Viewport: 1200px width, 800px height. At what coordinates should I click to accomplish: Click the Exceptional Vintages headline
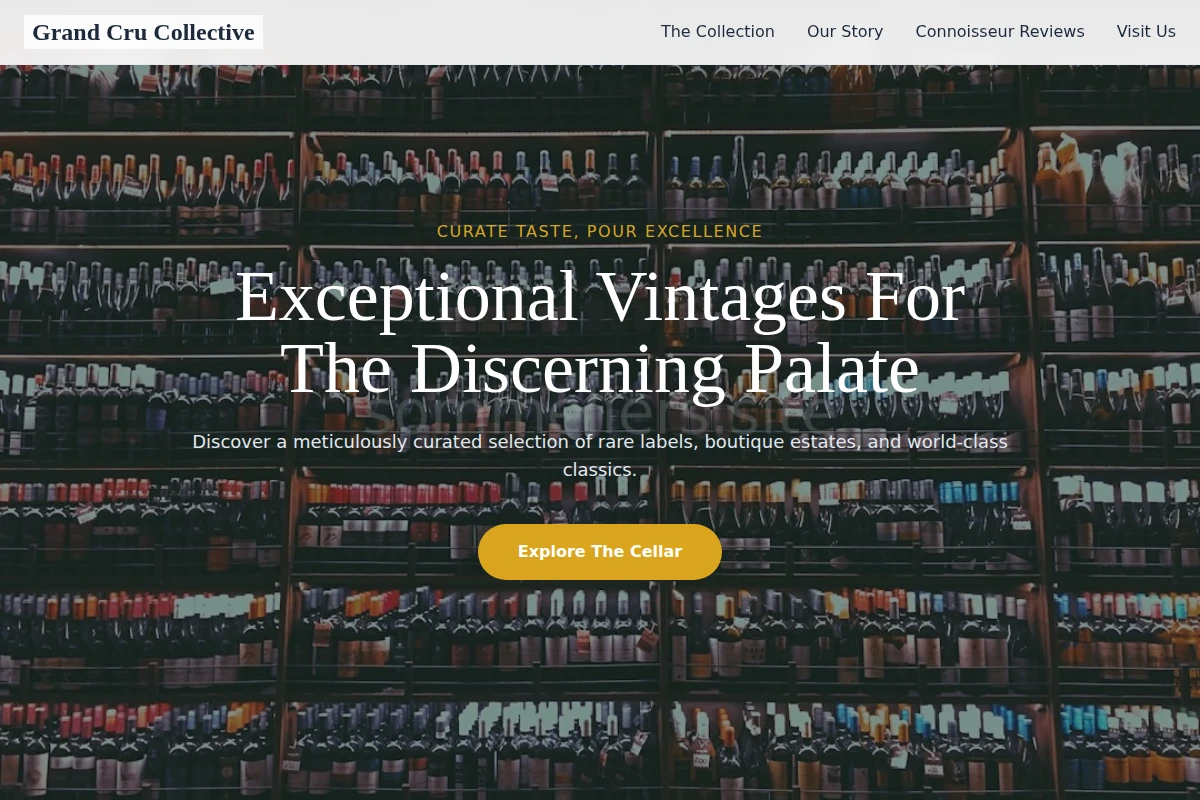point(600,333)
